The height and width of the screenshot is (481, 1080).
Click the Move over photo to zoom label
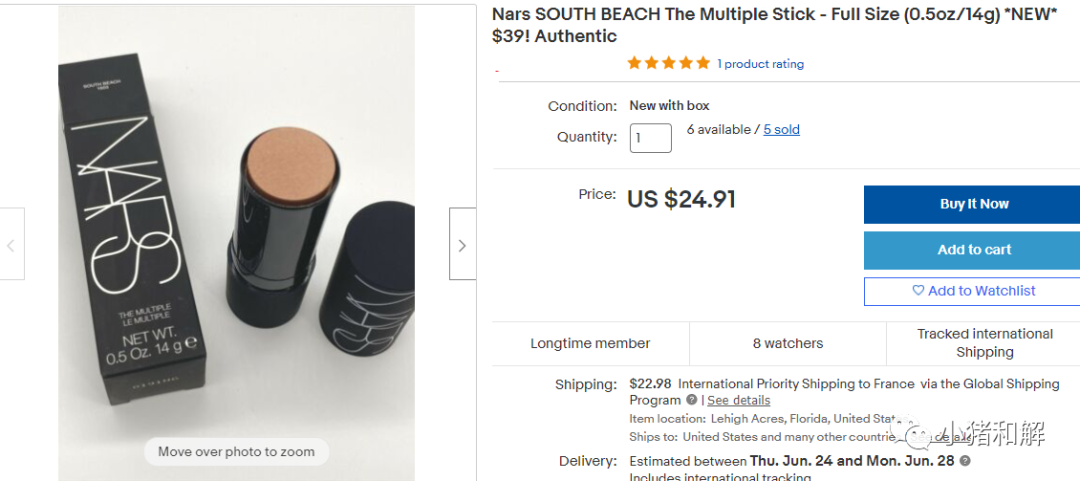(236, 452)
